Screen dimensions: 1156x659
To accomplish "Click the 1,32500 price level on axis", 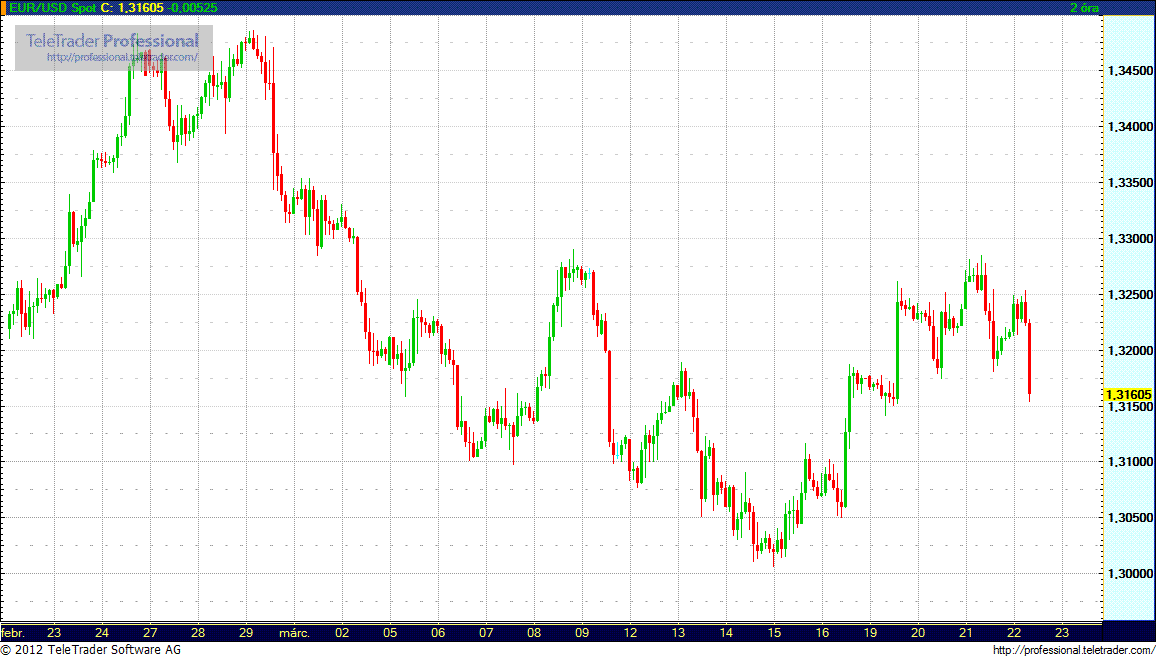I will click(1128, 295).
